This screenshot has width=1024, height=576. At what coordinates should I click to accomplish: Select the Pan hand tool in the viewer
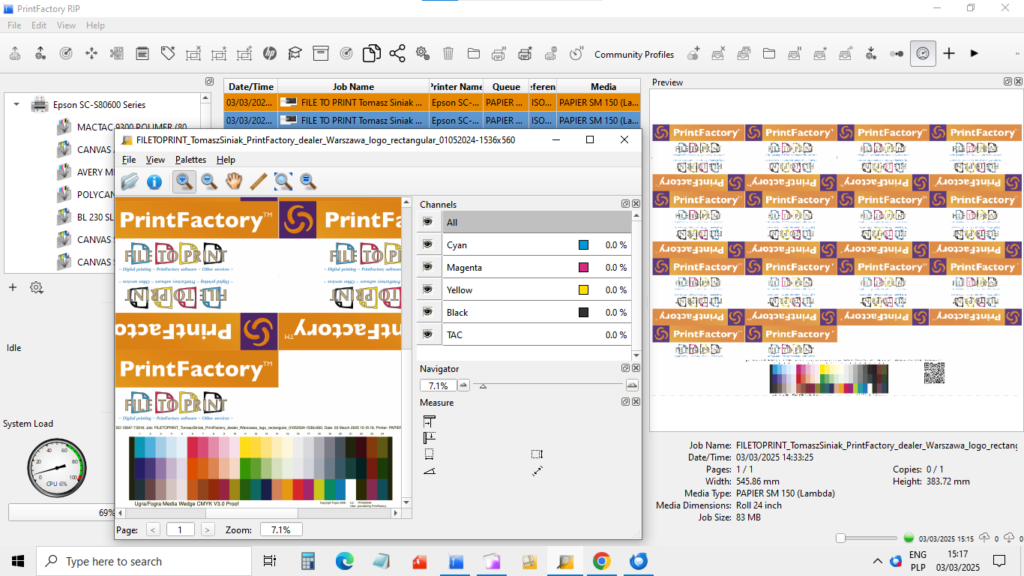click(x=234, y=183)
